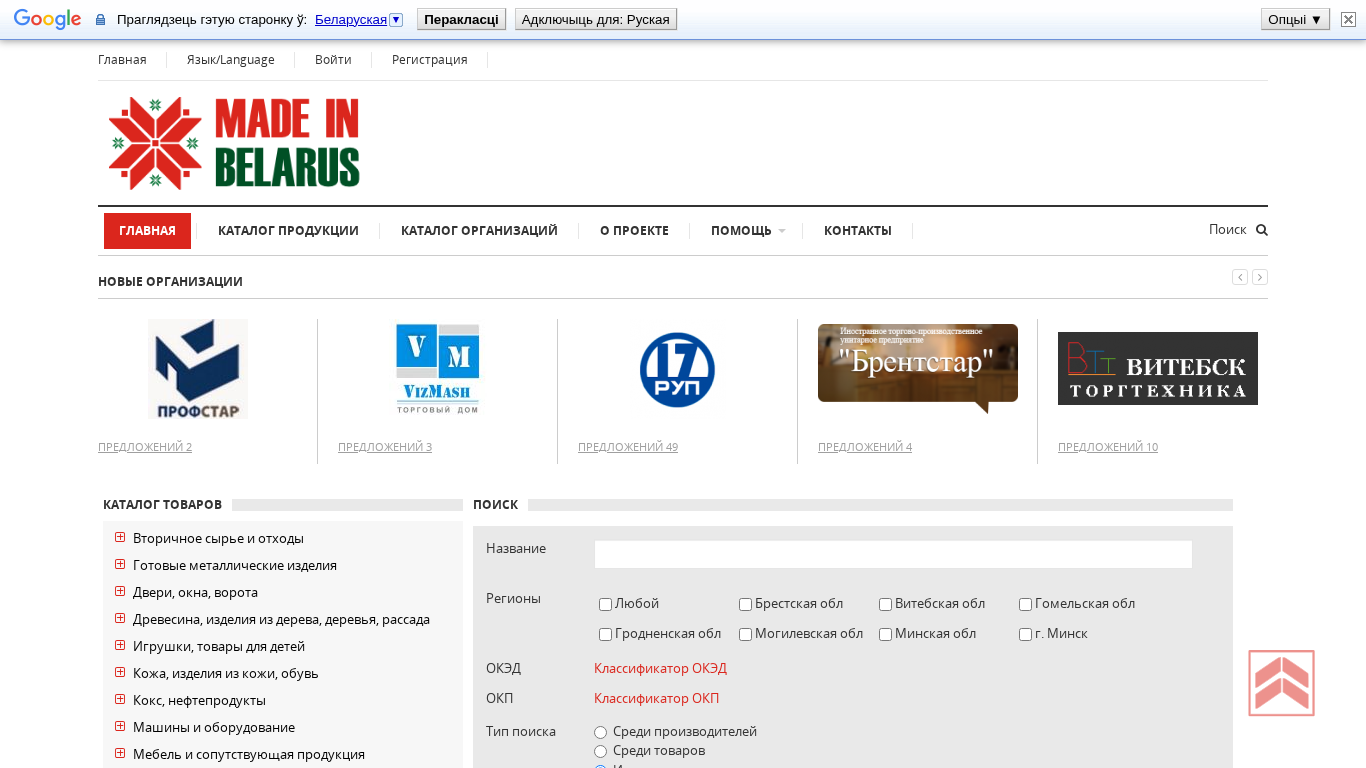The image size is (1366, 768).
Task: Open Предложений 10 link
Action: click(1108, 447)
